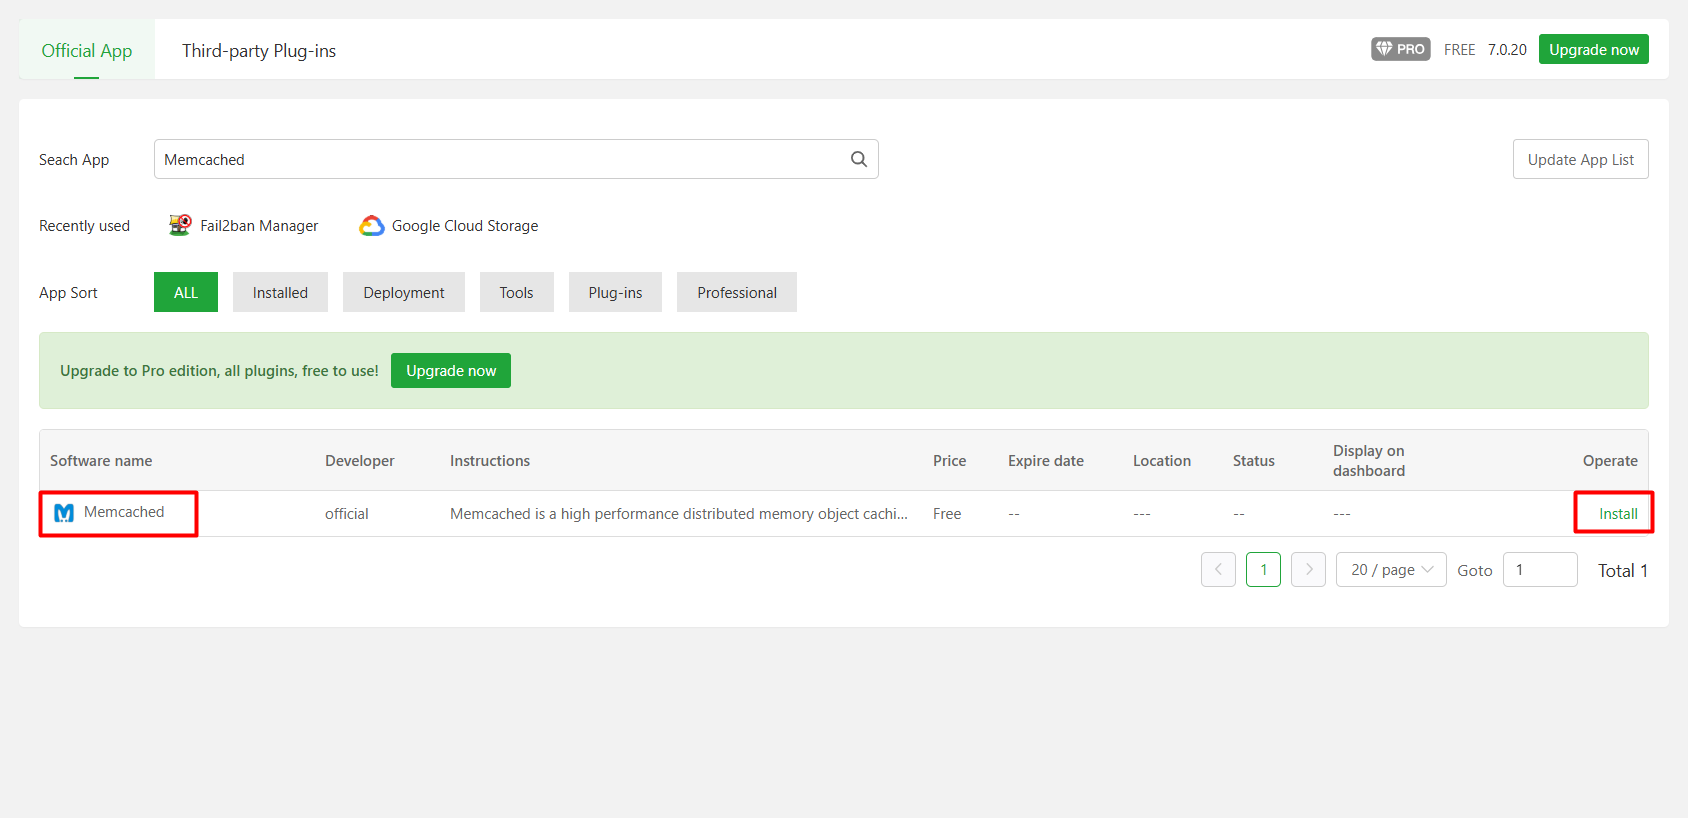Click the PRO diamond badge
1688x818 pixels.
point(1400,49)
